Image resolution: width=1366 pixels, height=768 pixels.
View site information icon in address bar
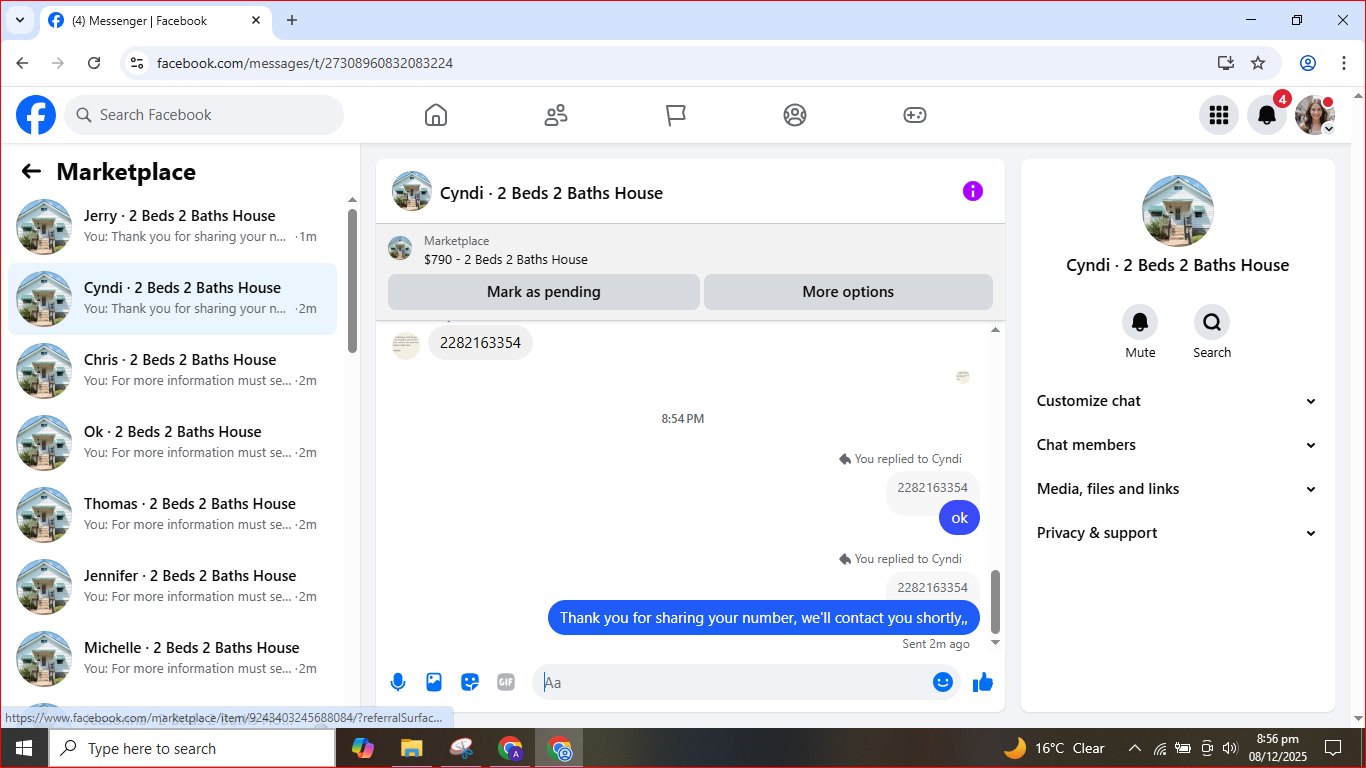[138, 63]
